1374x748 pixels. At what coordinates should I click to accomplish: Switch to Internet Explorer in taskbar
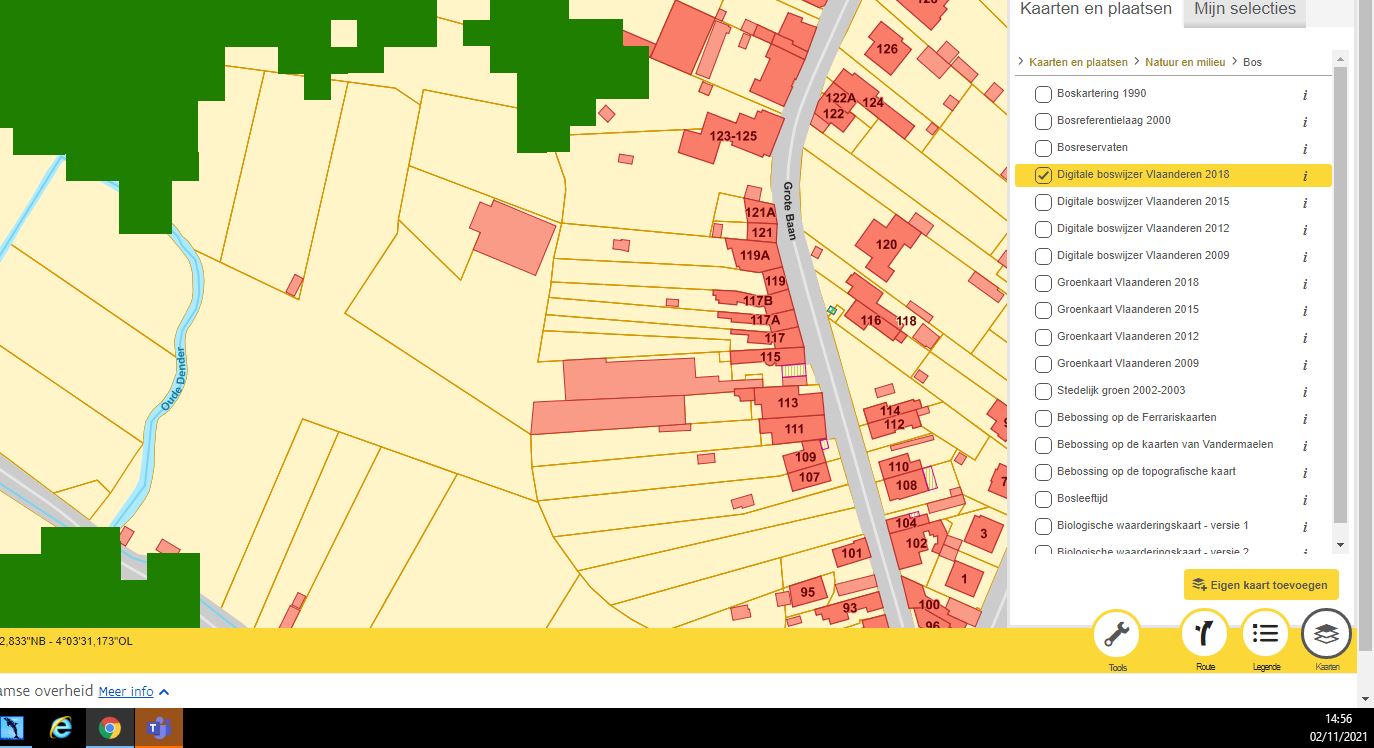(62, 728)
